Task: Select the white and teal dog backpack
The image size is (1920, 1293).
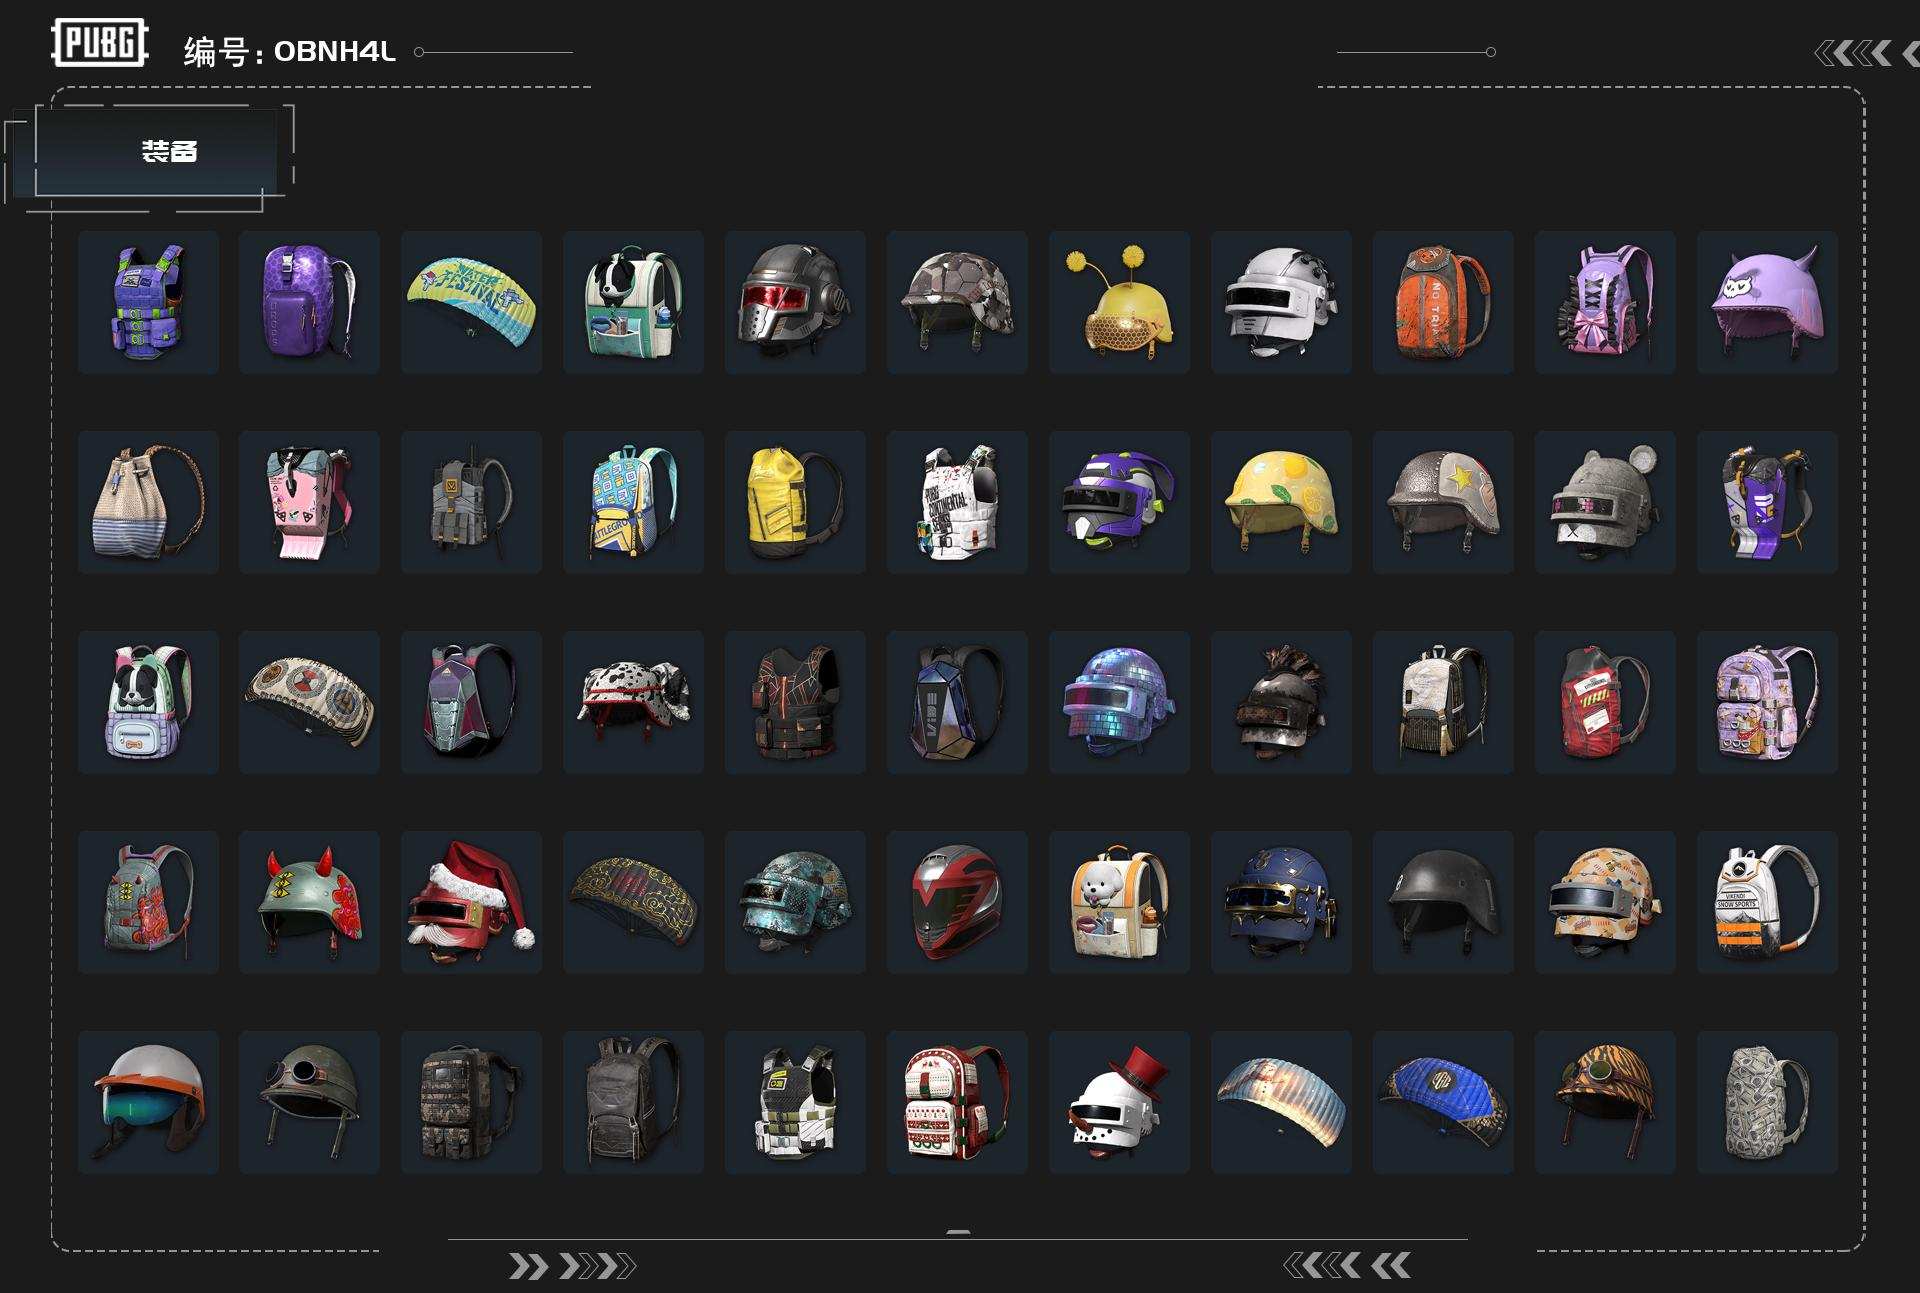Action: [633, 302]
